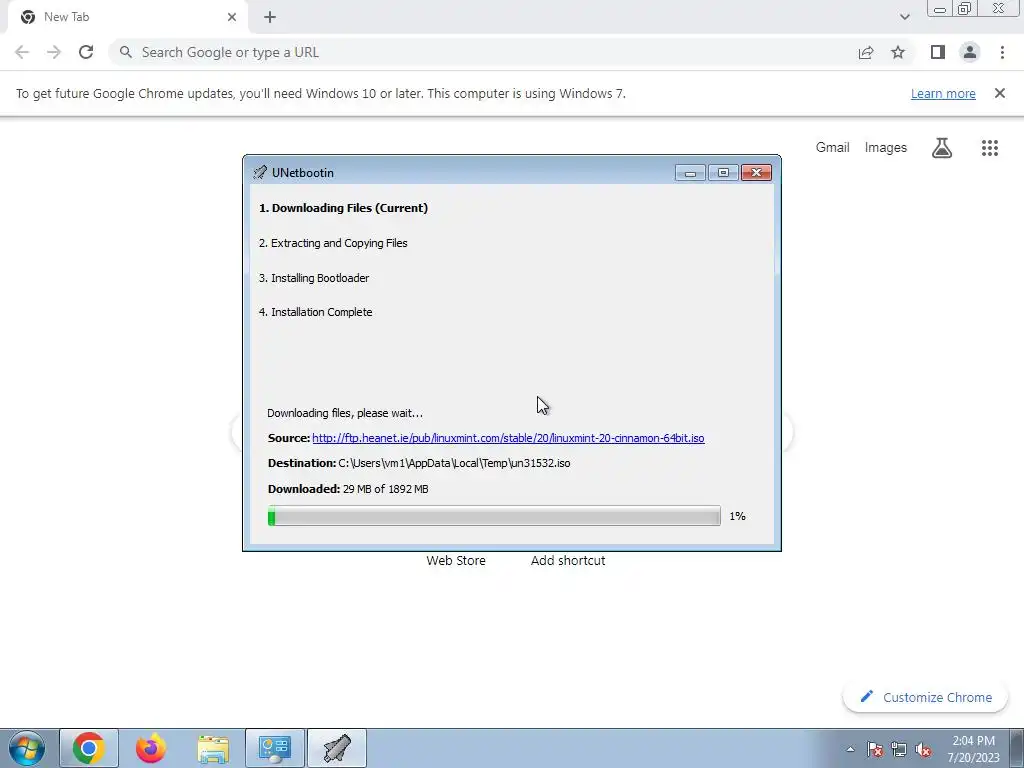Click 'Downloading files, please wait...' text

click(x=345, y=413)
